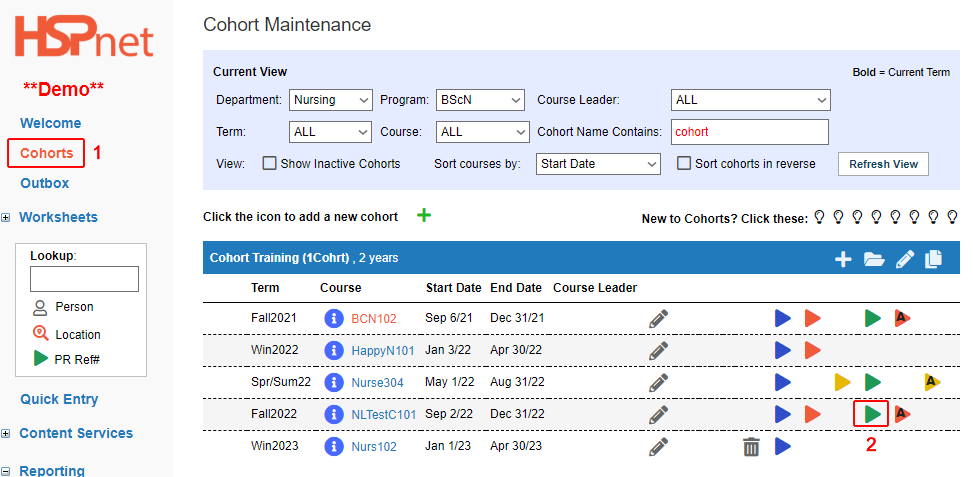973x477 pixels.
Task: Toggle Sort cohorts in reverse checkbox
Action: (683, 164)
